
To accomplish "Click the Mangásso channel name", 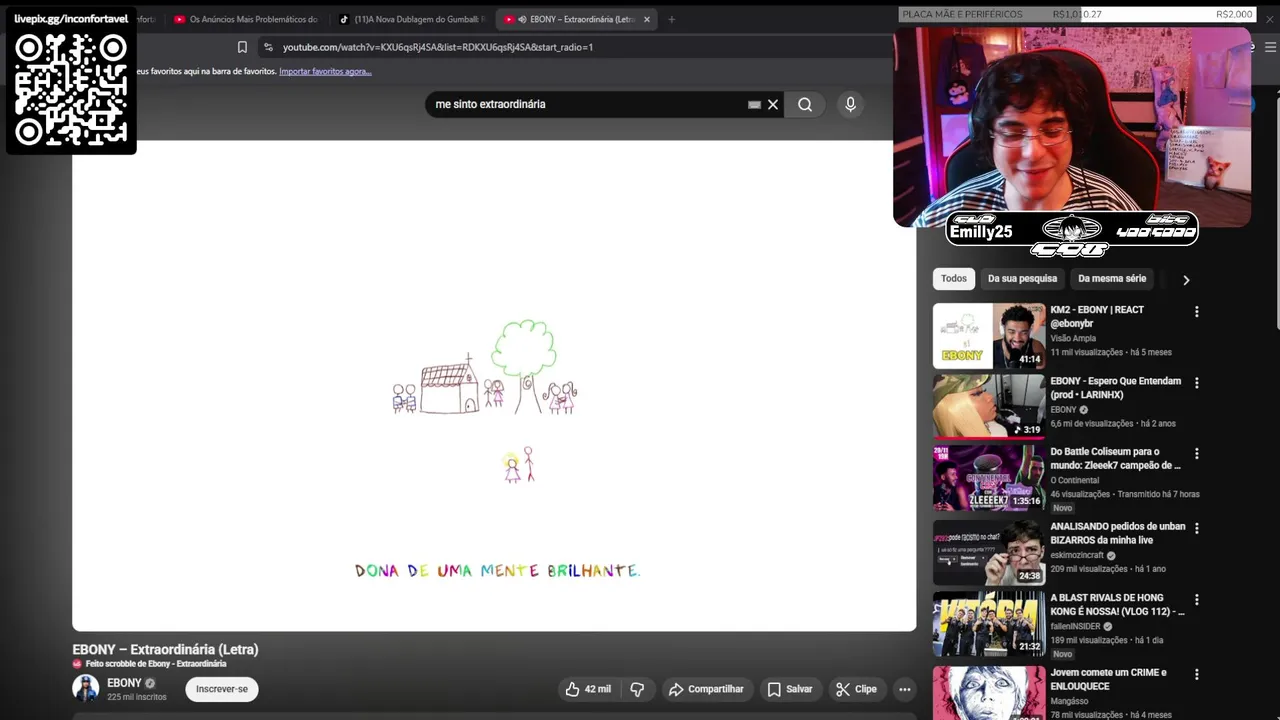I will (1070, 701).
